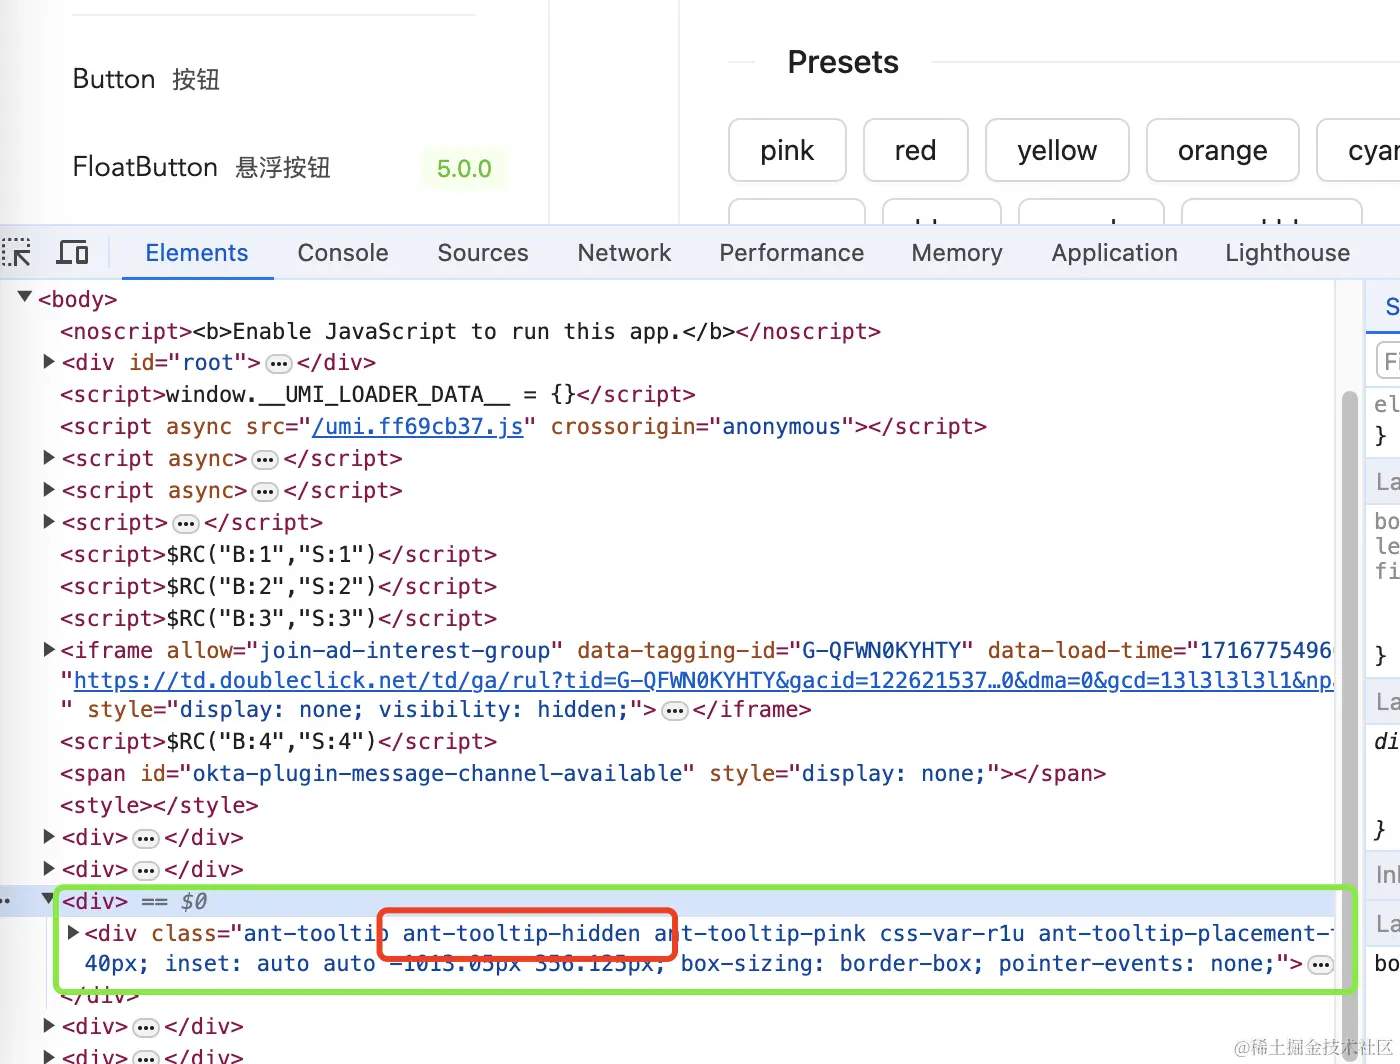The height and width of the screenshot is (1064, 1400).
Task: Select the $RC("B:2","S:2") script row
Action: coord(278,587)
